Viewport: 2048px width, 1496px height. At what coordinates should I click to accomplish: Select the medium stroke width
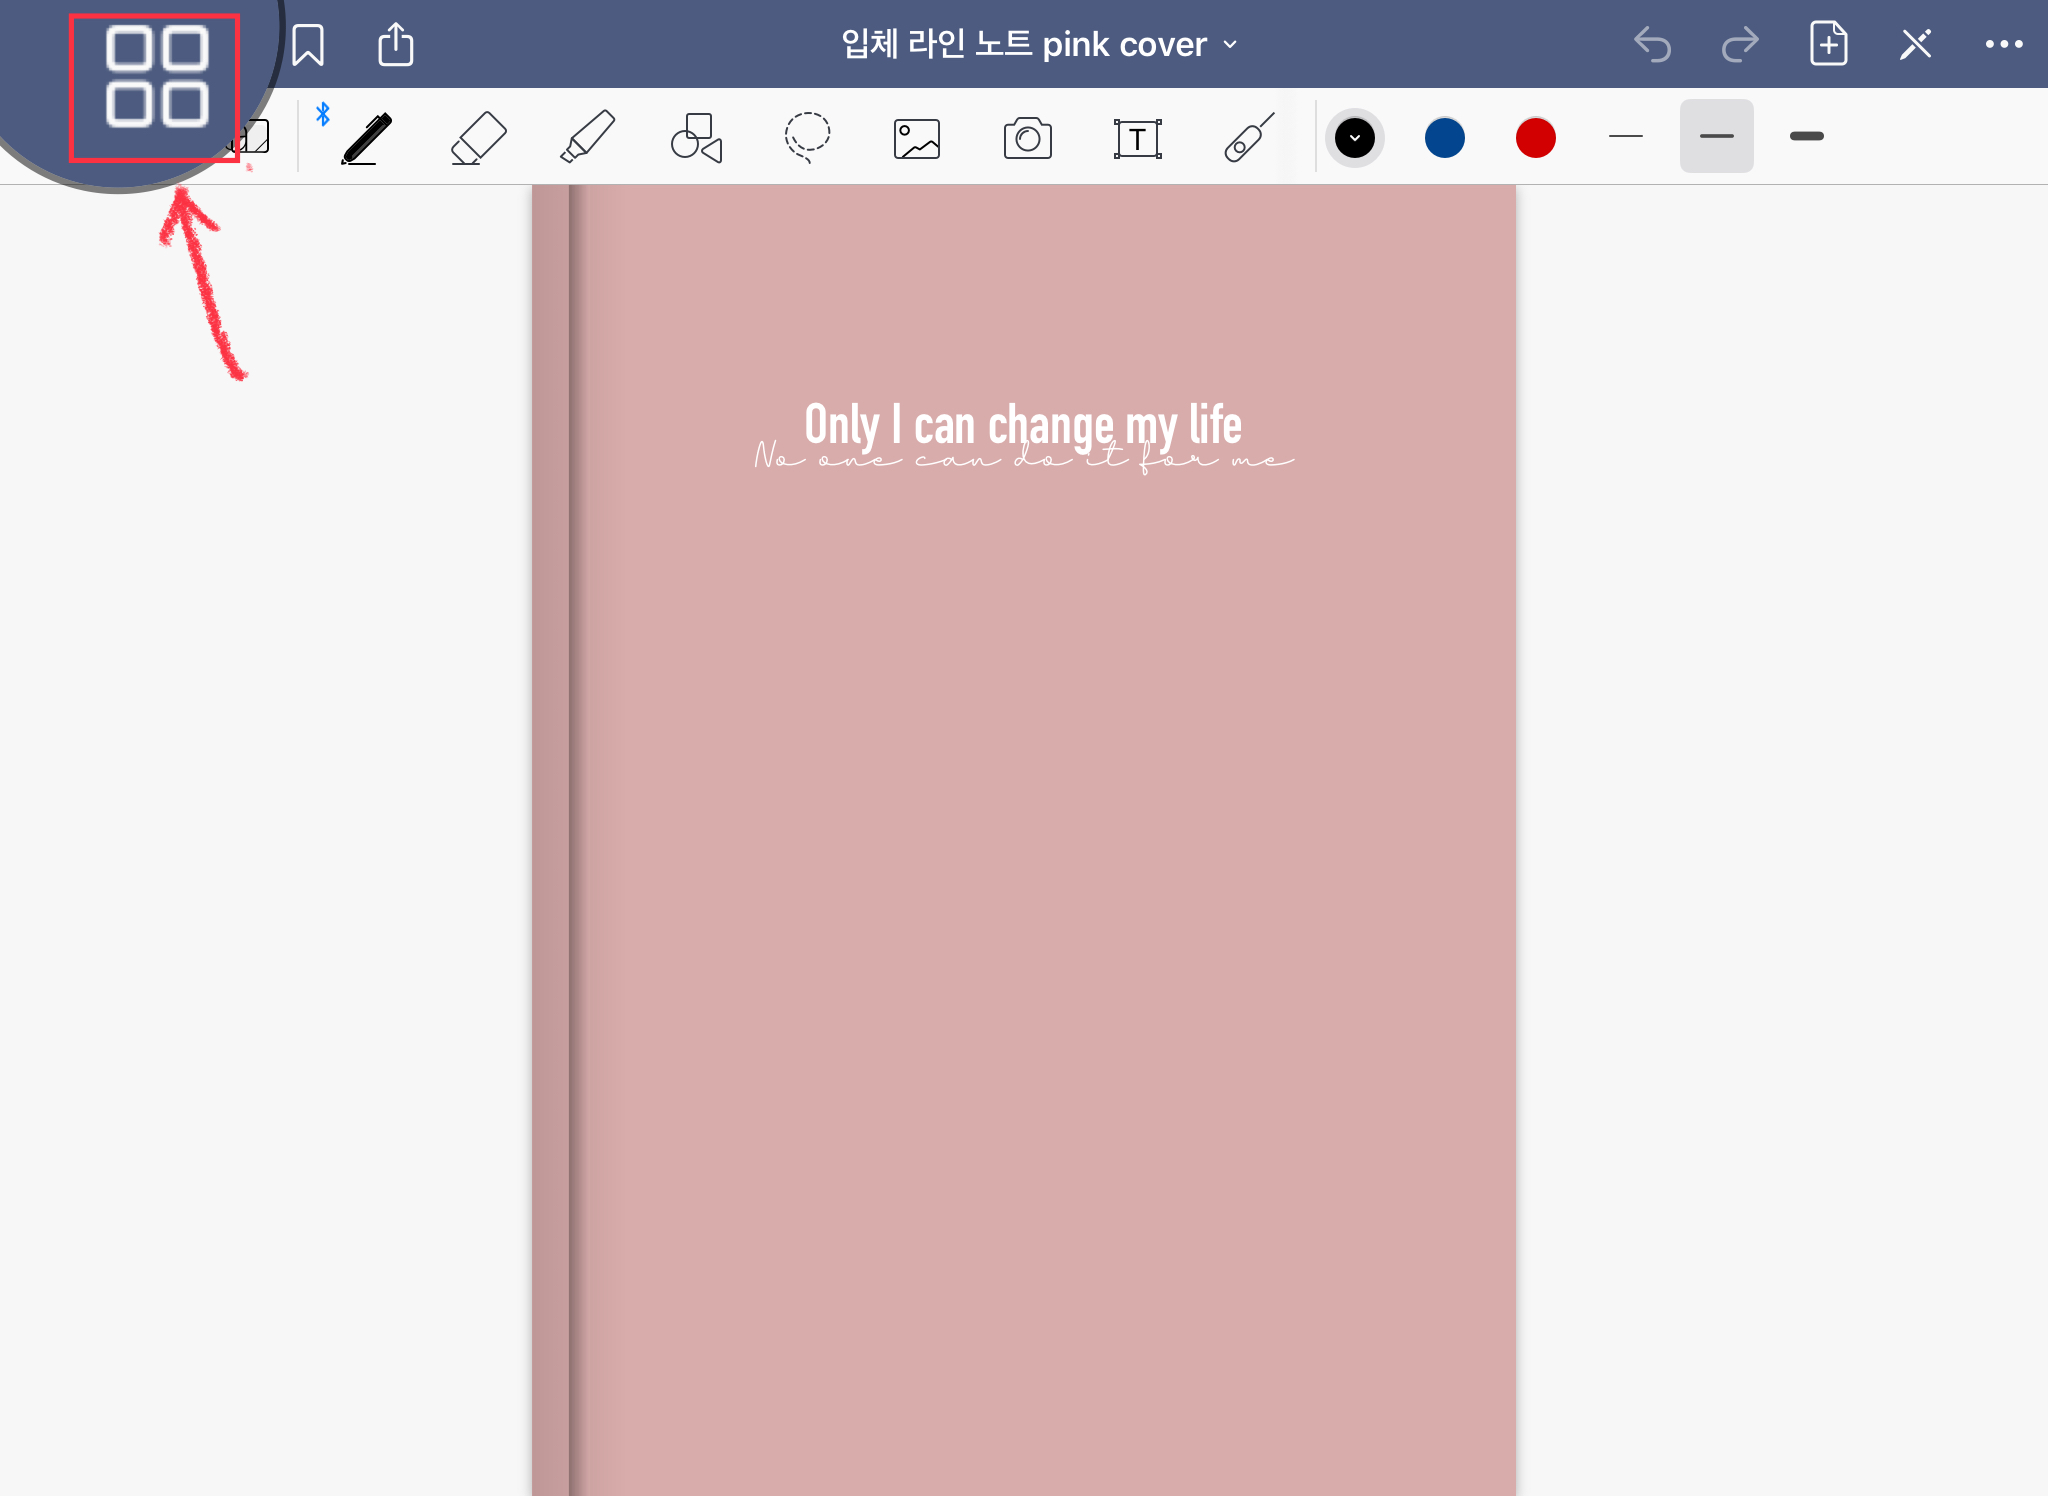1716,136
